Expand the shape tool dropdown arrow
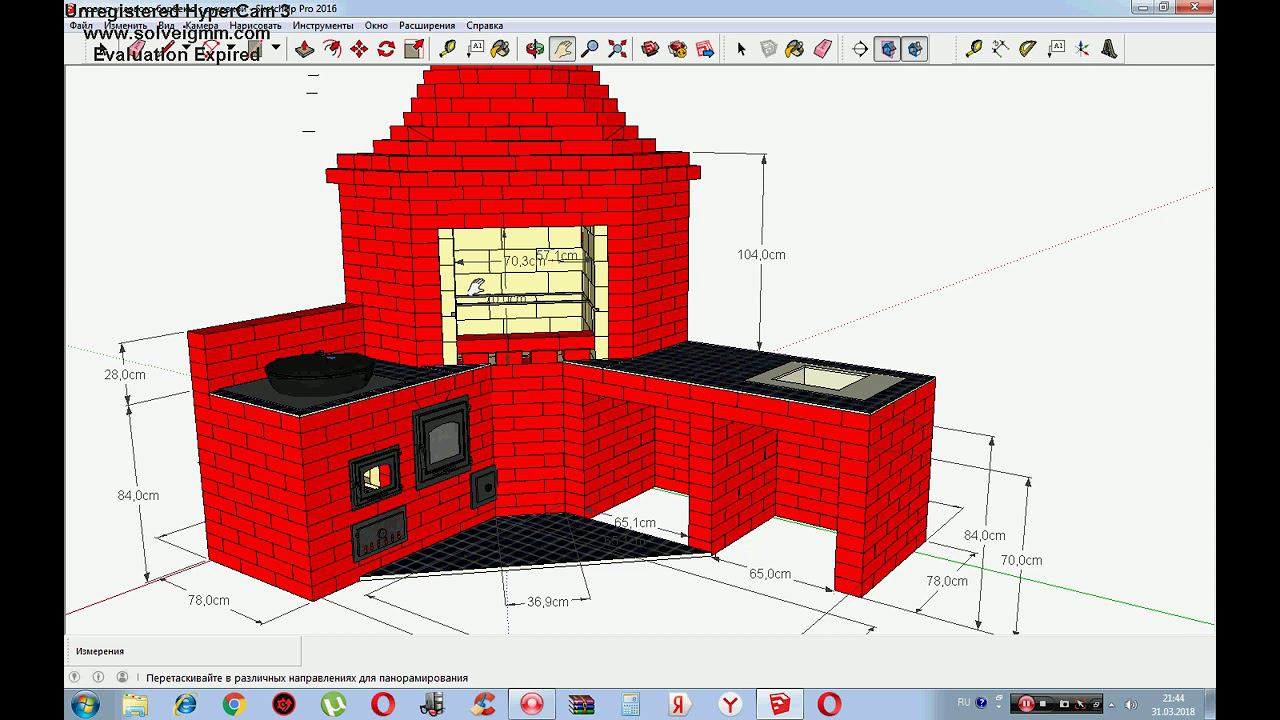Image resolution: width=1280 pixels, height=720 pixels. [276, 48]
